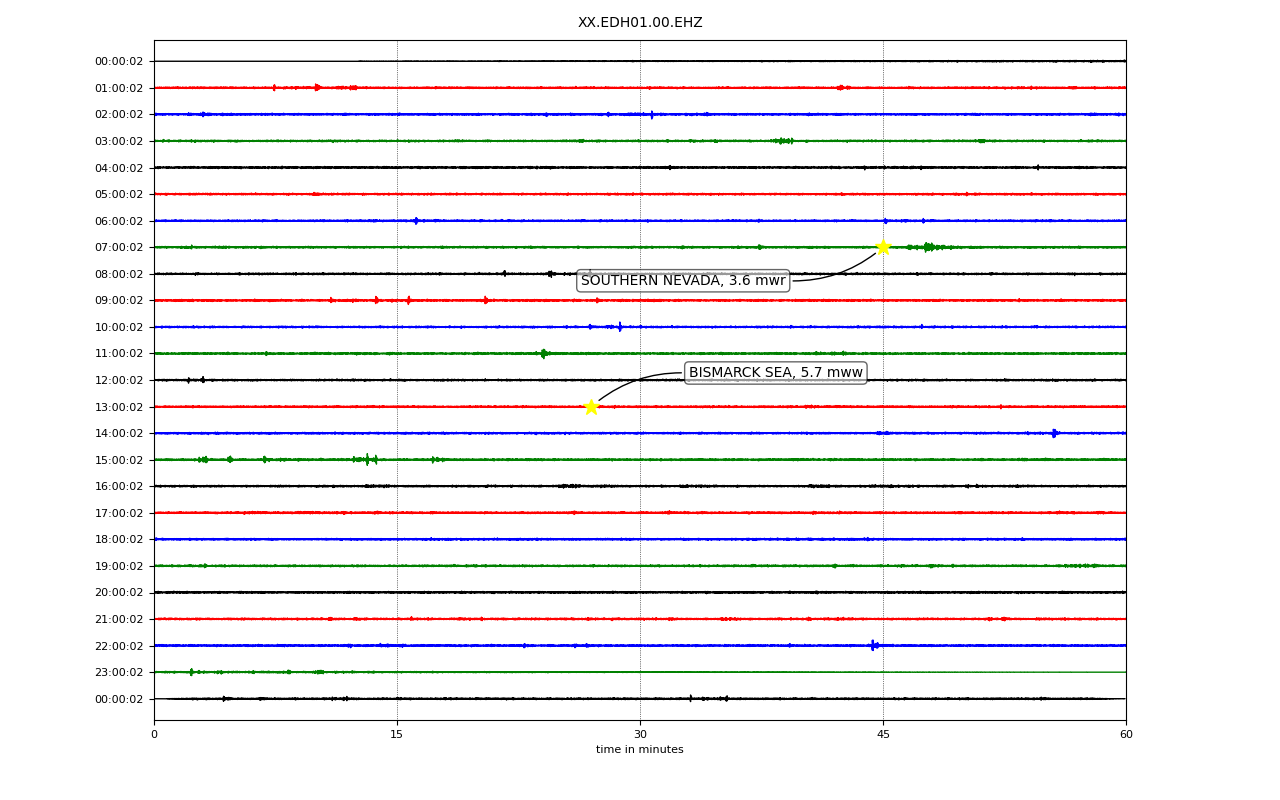Click the blue spike near minute 44 at 22:00:02
This screenshot has width=1280, height=800.
(x=873, y=646)
